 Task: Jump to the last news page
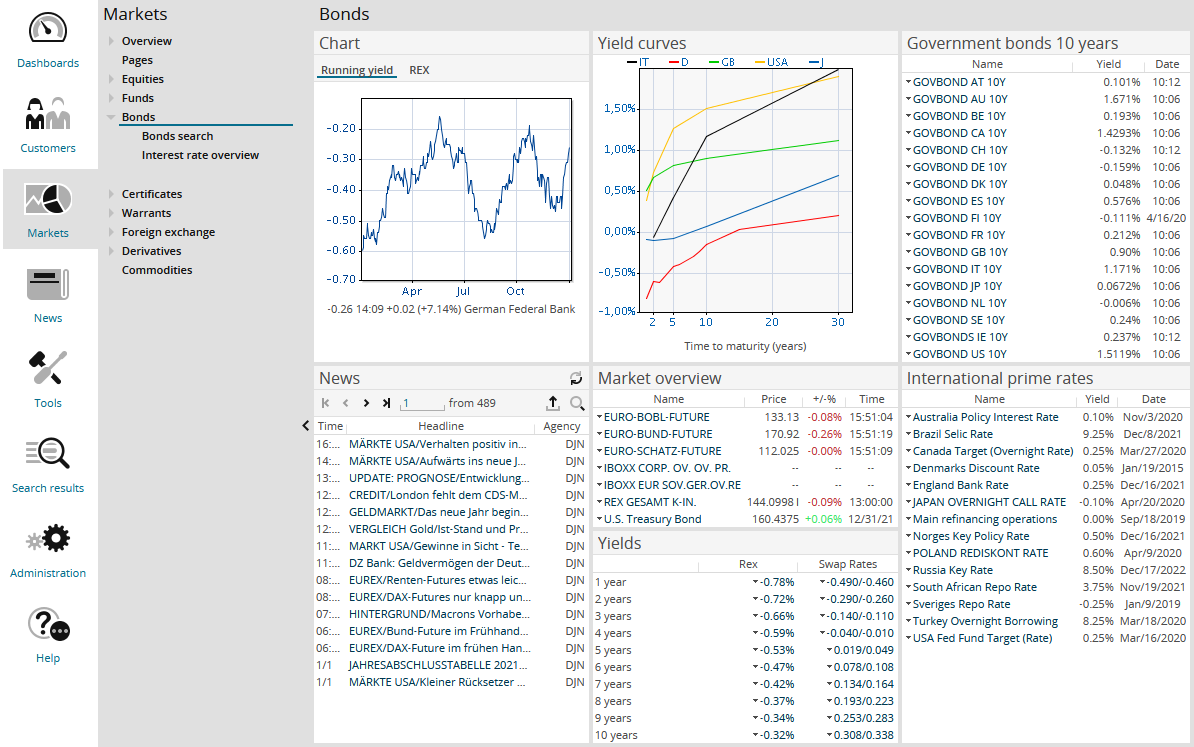coord(386,403)
